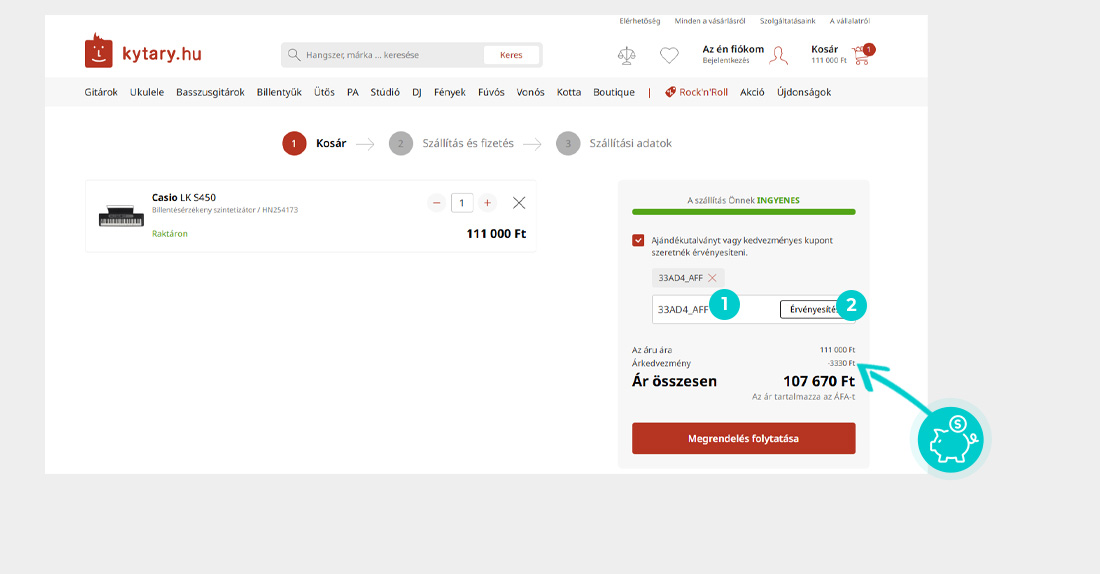Viewport: 1100px width, 574px height.
Task: Click the A vállalatról link
Action: click(x=850, y=21)
